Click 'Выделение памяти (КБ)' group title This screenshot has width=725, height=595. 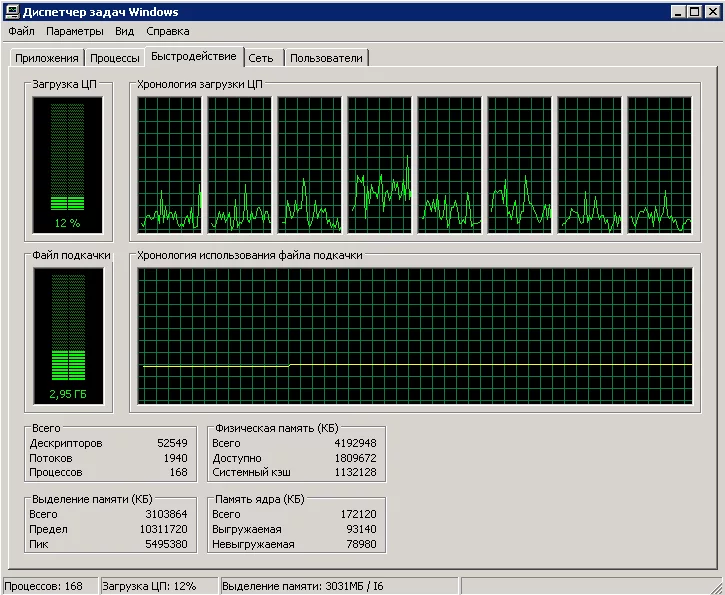(92, 499)
